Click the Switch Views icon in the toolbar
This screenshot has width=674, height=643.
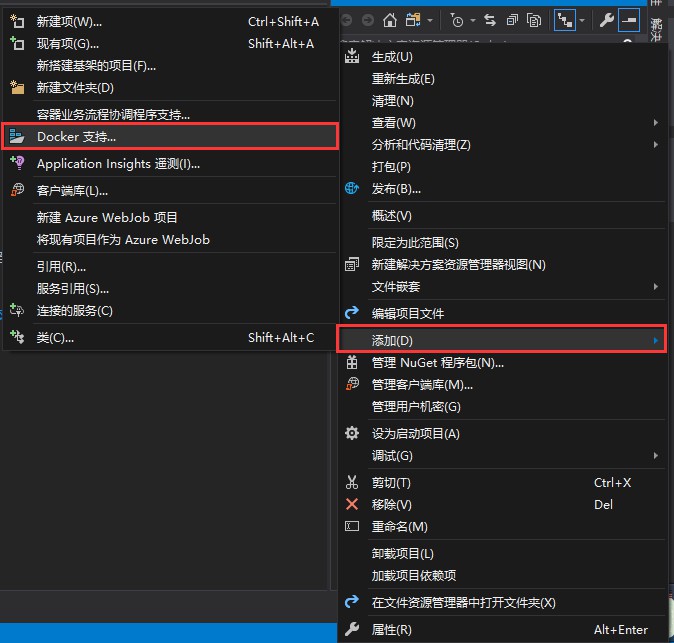(413, 20)
